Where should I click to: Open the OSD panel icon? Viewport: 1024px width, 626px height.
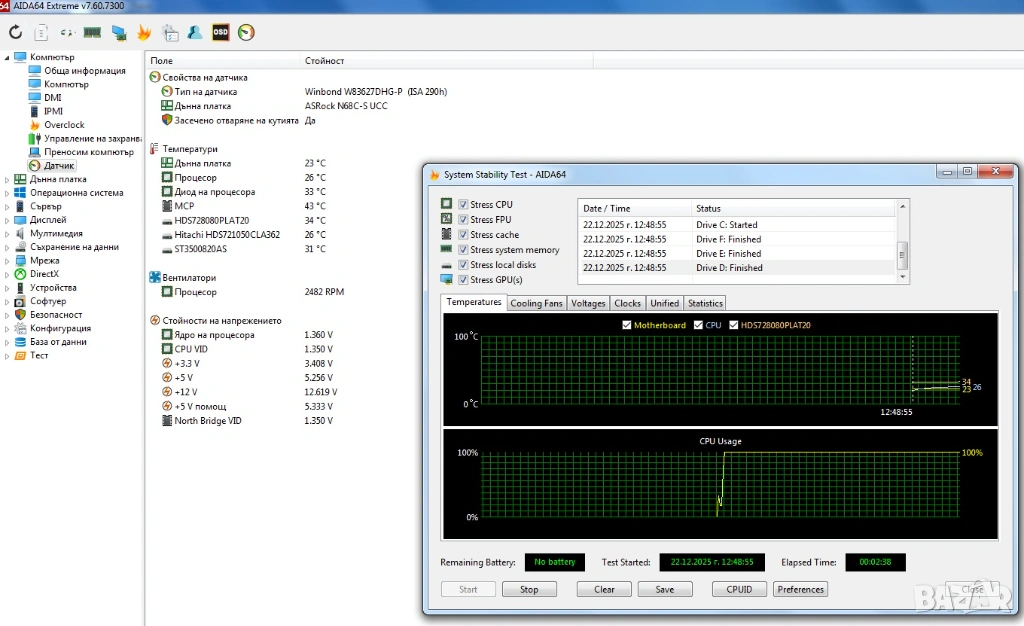click(220, 32)
